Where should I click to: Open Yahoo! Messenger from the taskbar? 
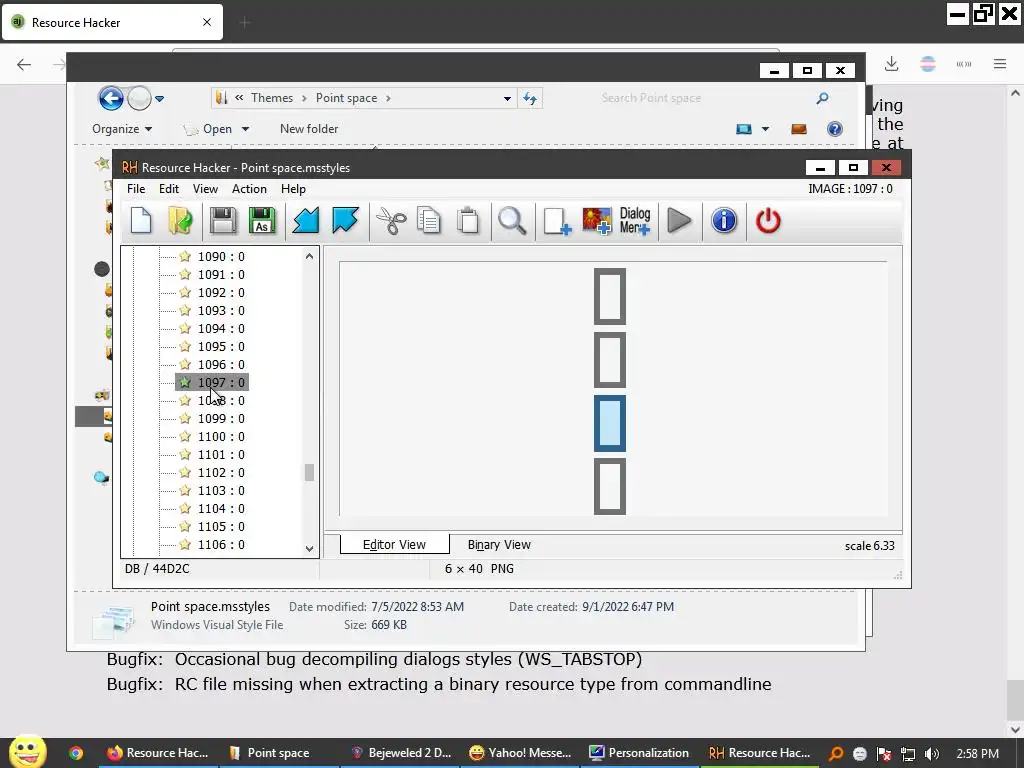(x=520, y=753)
